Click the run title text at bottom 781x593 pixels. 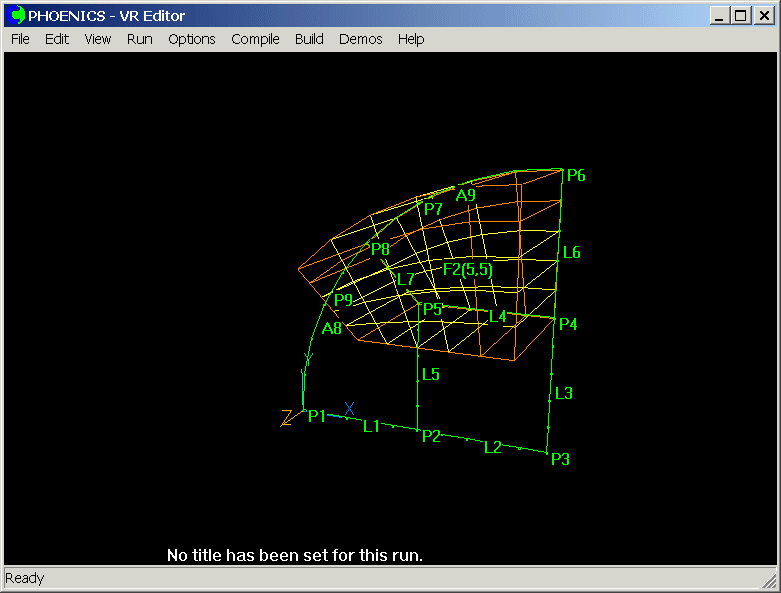click(295, 555)
